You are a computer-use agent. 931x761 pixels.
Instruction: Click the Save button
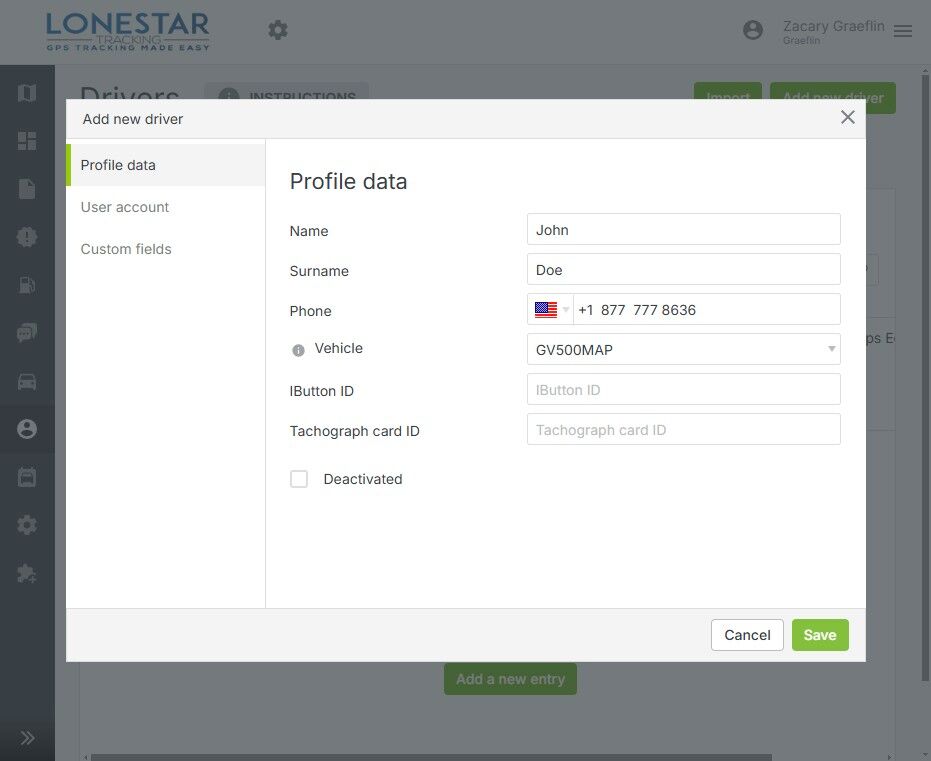(820, 635)
